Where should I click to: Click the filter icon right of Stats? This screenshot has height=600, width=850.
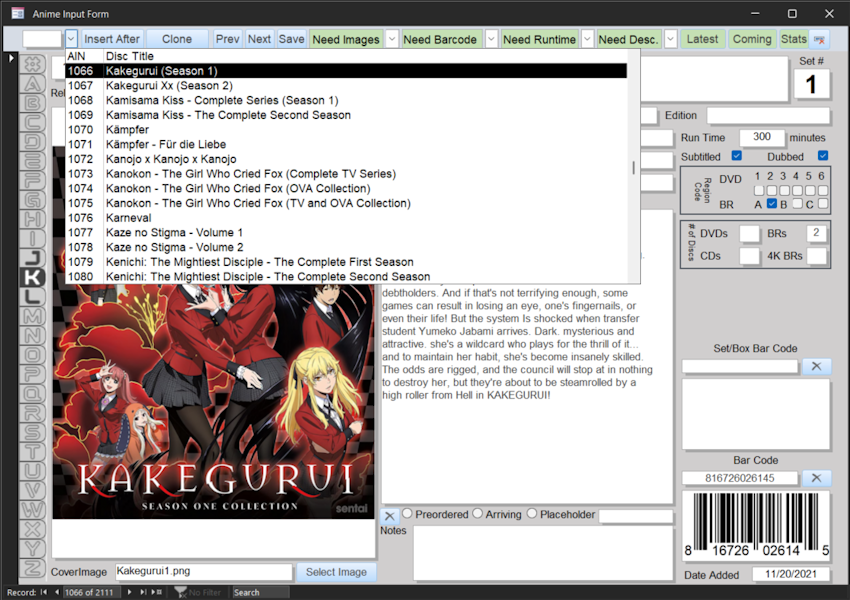(x=819, y=40)
